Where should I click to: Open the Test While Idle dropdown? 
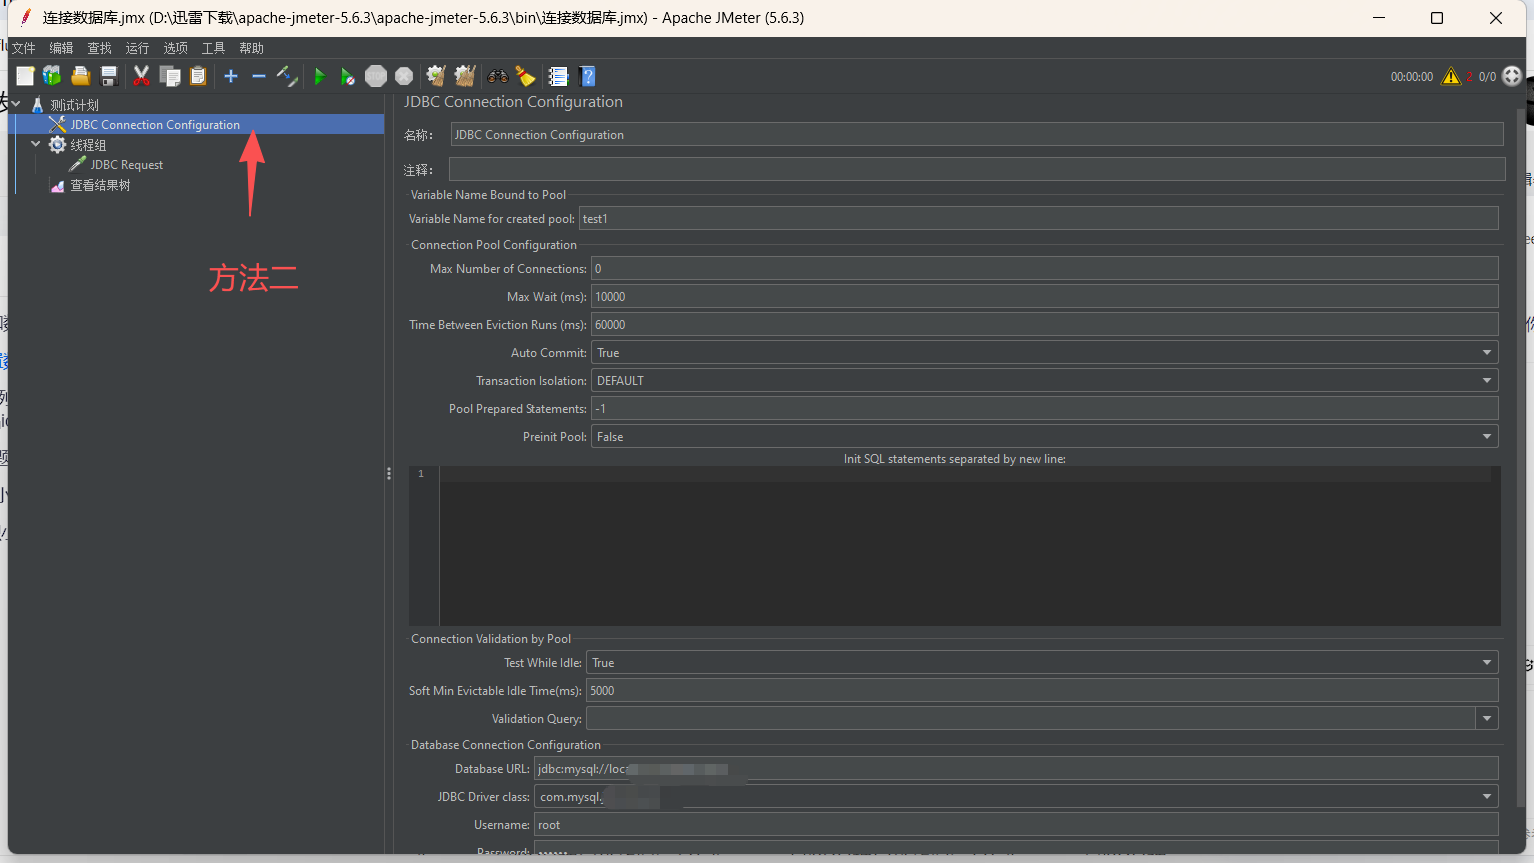pos(1042,663)
